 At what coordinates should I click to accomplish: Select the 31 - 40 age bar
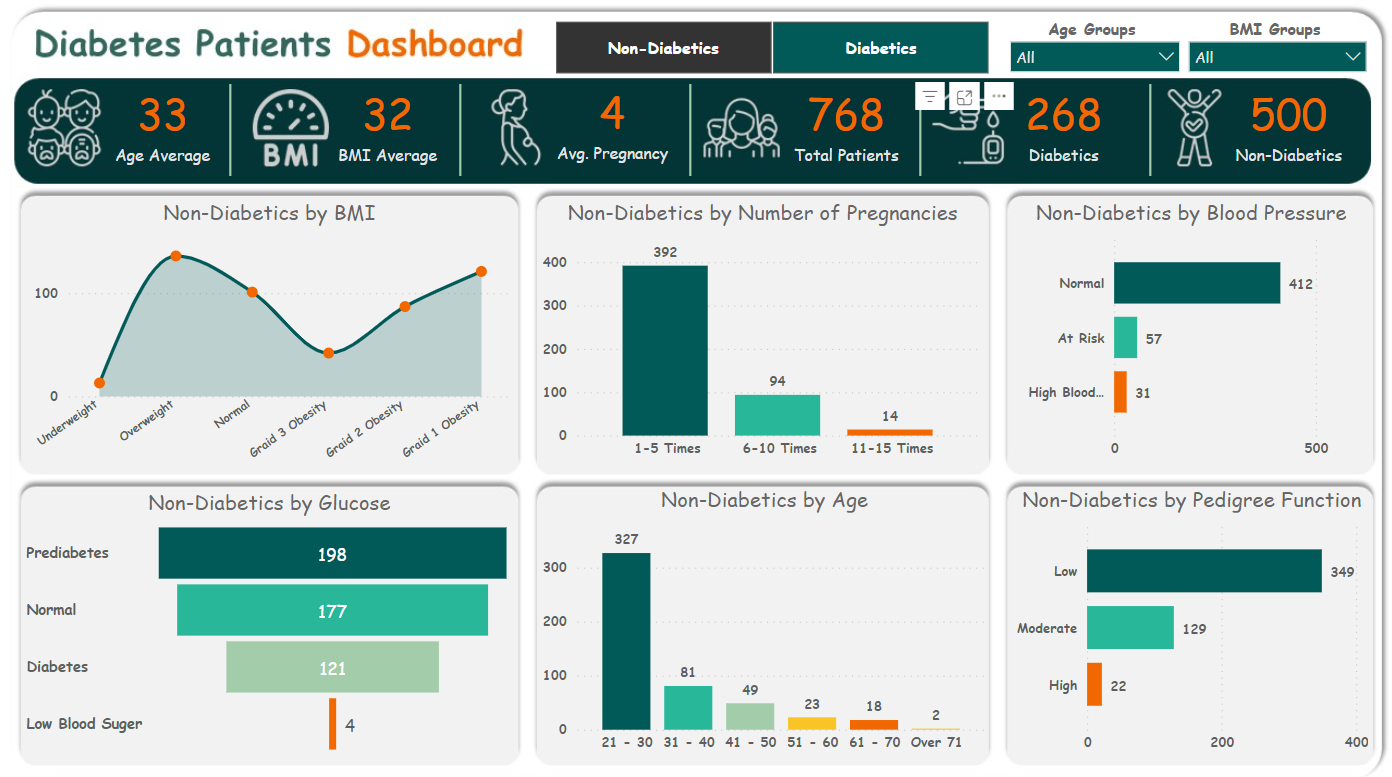click(688, 707)
